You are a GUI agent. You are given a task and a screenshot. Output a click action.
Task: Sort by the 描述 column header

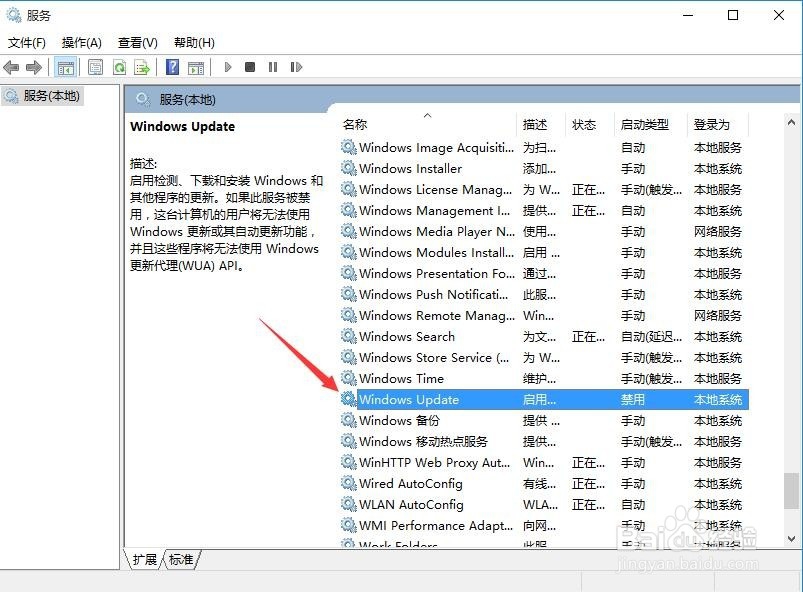pos(541,124)
